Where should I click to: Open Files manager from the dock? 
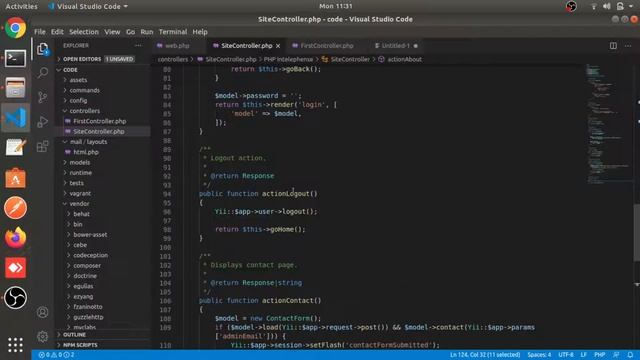pos(16,88)
